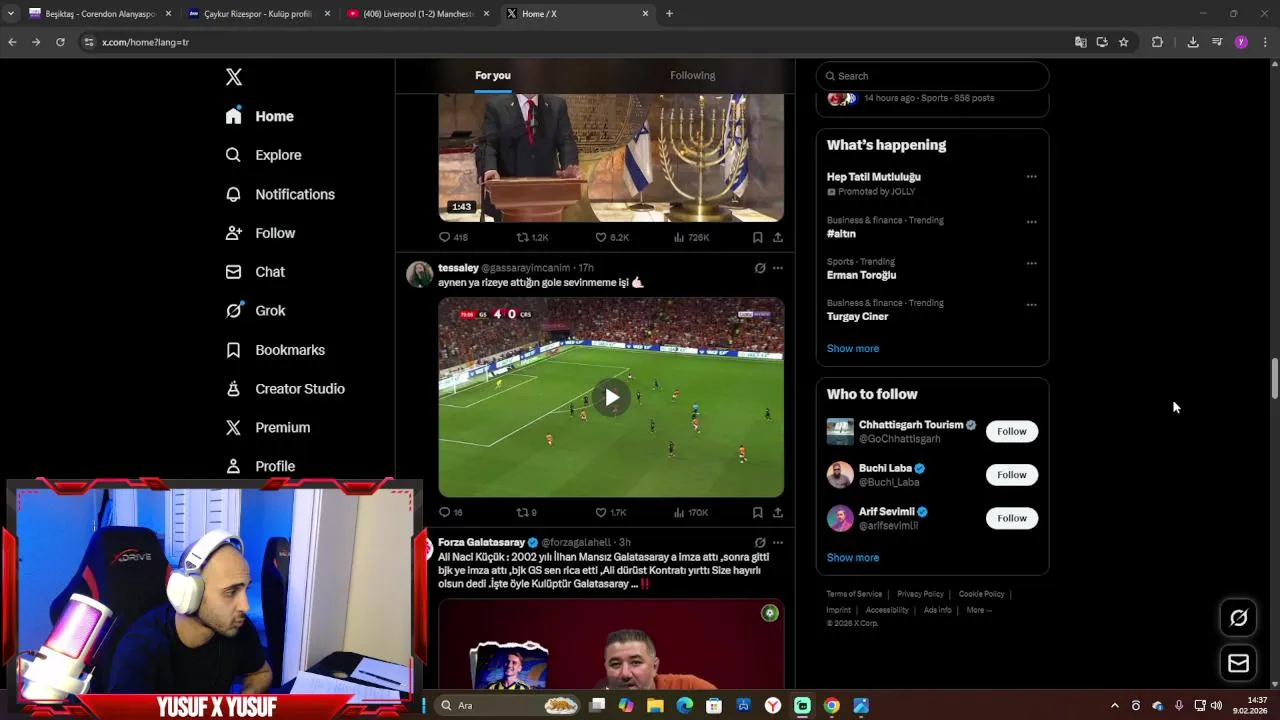View analytics of tessaley's 170K-view post
This screenshot has width=1280, height=720.
click(691, 512)
